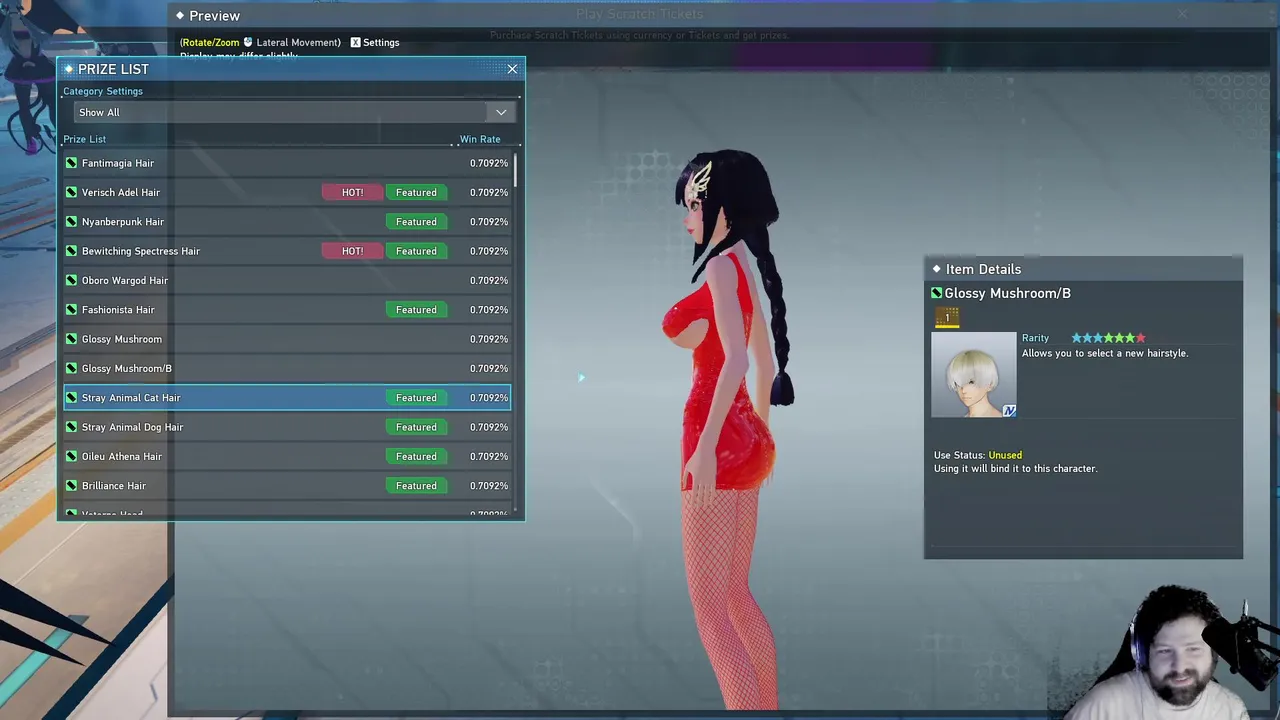The width and height of the screenshot is (1280, 720).
Task: Click the green icon beside Brilliance Hair
Action: point(71,486)
